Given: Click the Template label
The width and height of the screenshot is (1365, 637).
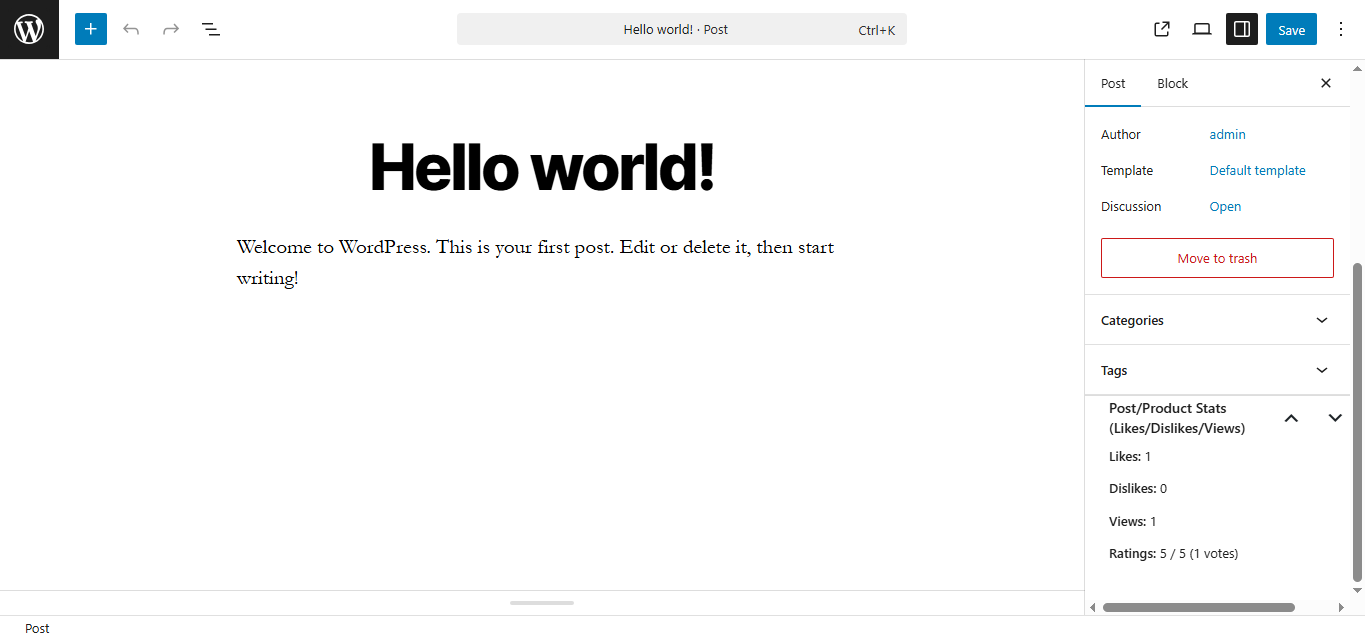Looking at the screenshot, I should pos(1127,170).
